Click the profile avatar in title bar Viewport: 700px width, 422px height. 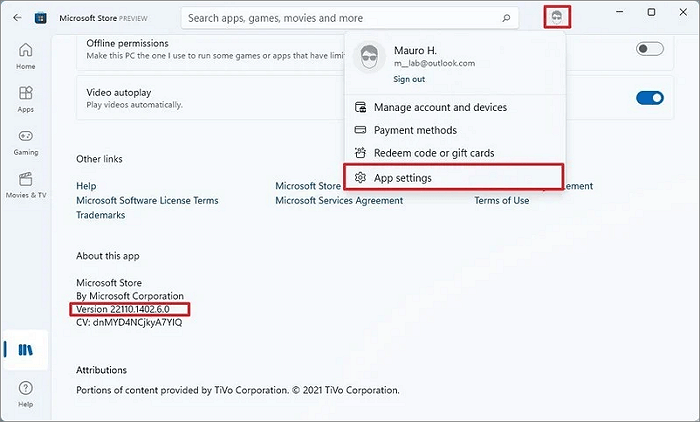pyautogui.click(x=558, y=17)
